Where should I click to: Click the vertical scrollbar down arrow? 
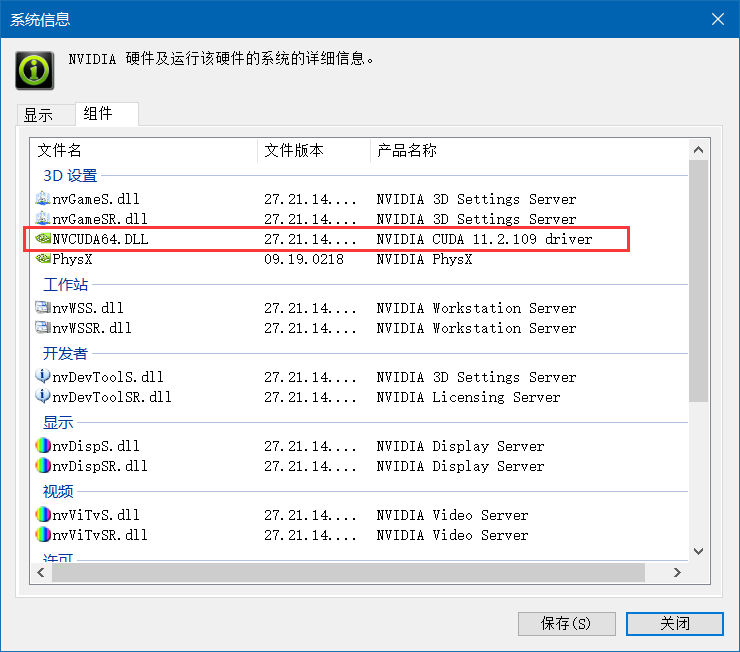pos(698,551)
